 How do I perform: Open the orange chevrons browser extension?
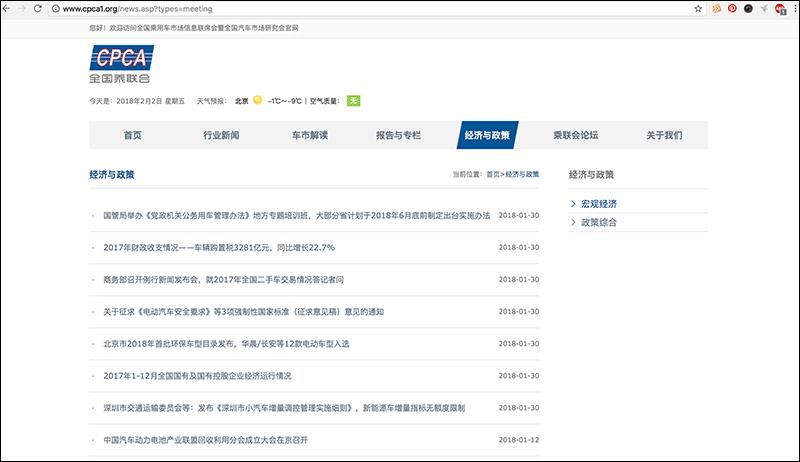pos(717,9)
